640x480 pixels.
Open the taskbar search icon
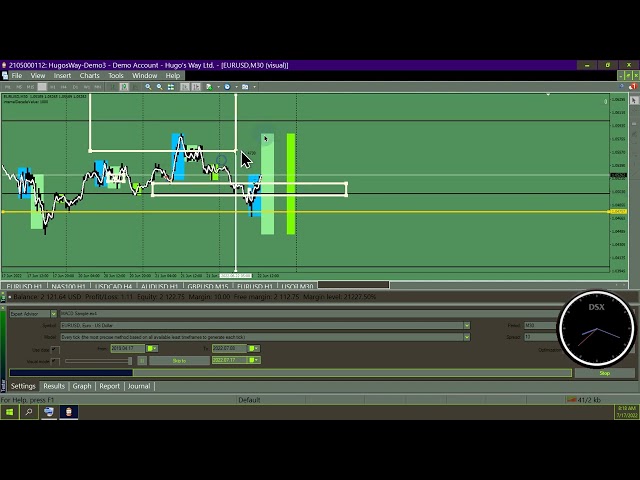(x=29, y=411)
